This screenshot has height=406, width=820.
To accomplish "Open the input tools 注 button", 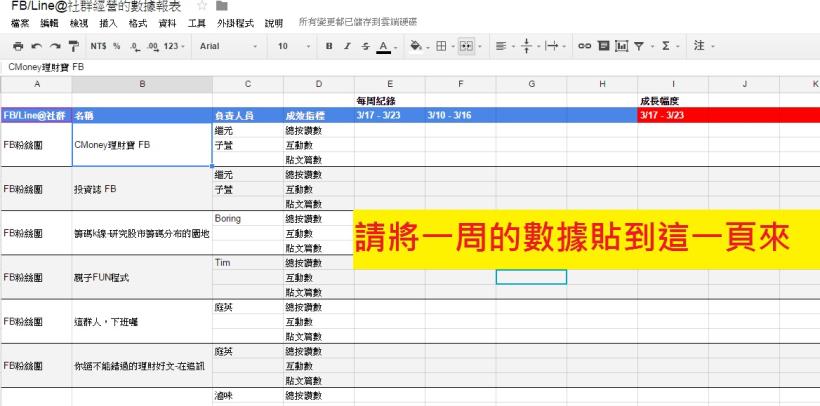I will click(x=699, y=46).
